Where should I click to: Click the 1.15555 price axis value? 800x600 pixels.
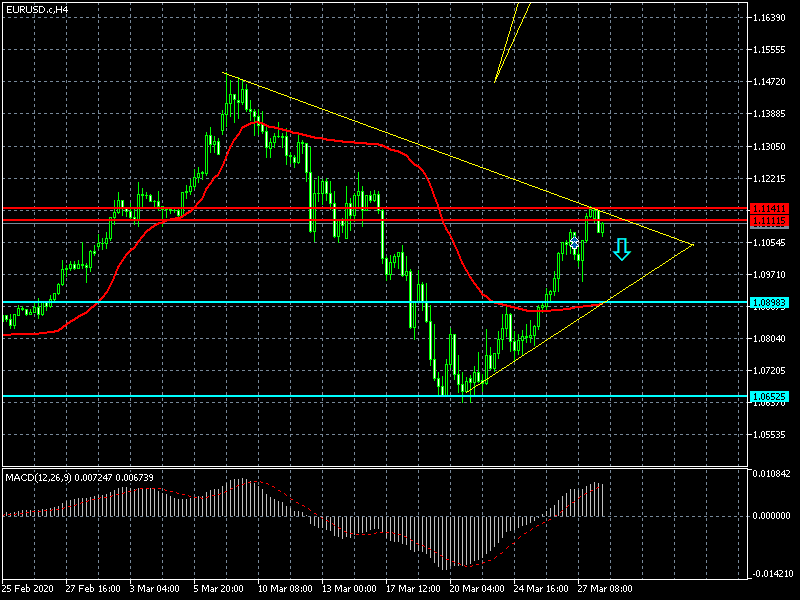click(x=769, y=50)
